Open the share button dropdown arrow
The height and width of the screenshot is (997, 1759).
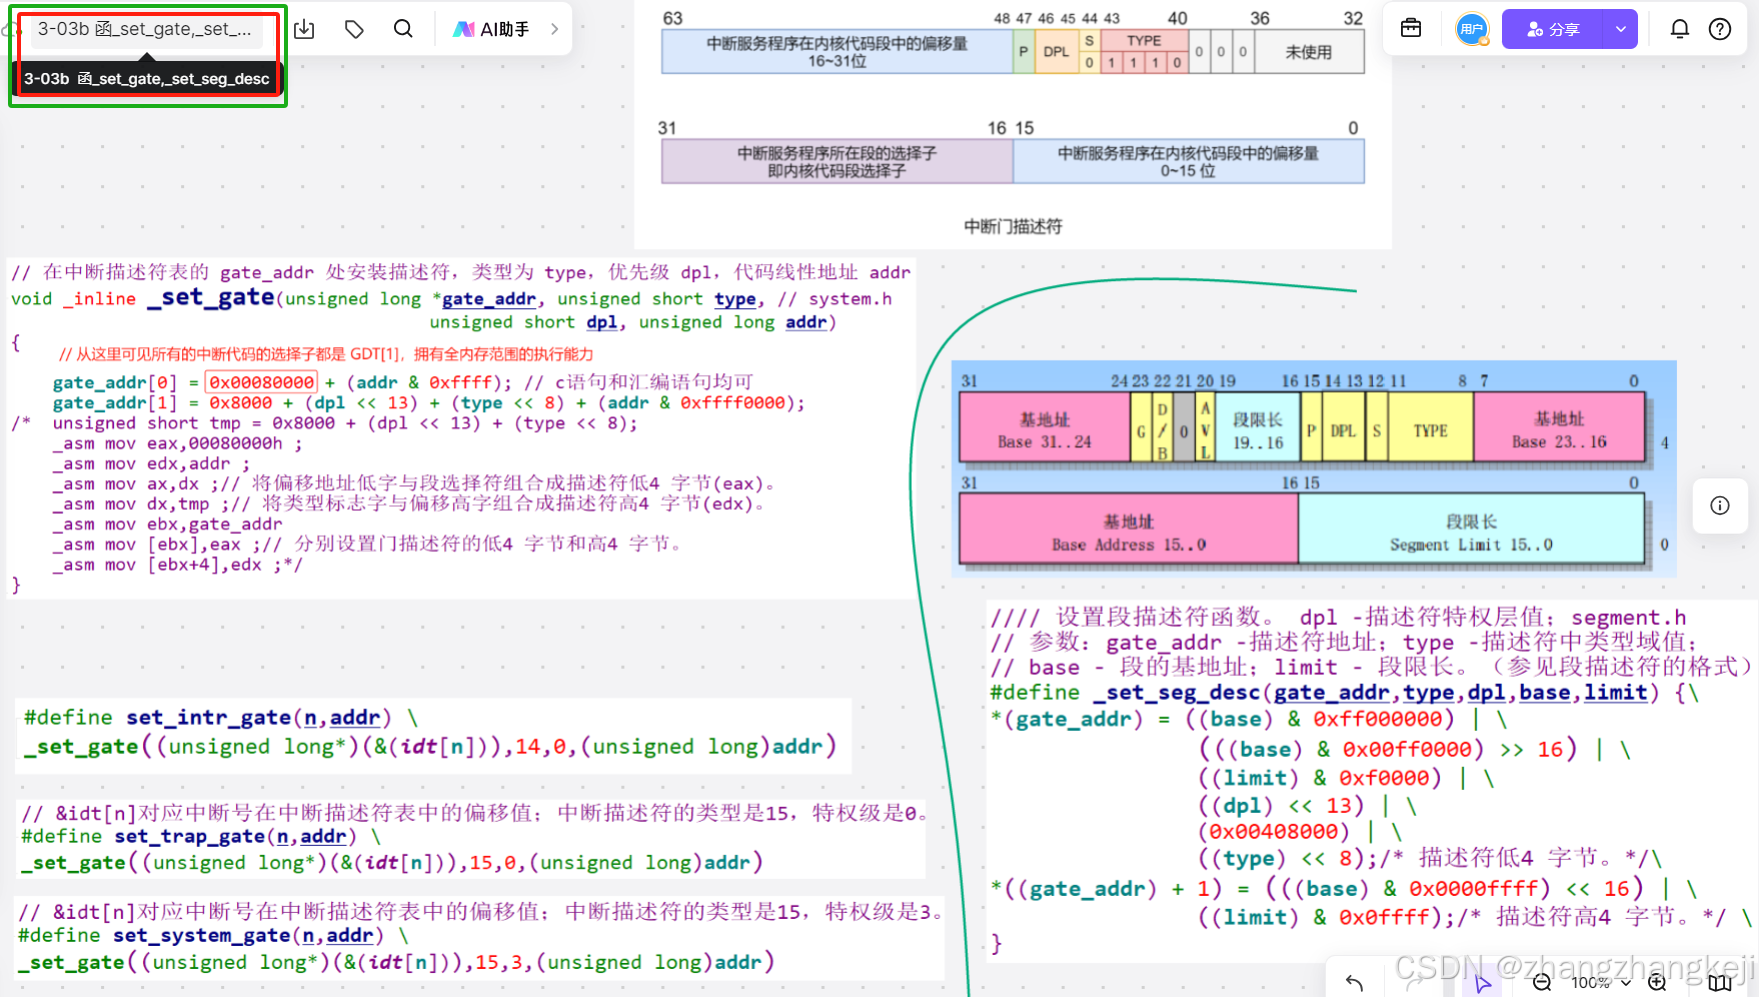pos(1621,29)
